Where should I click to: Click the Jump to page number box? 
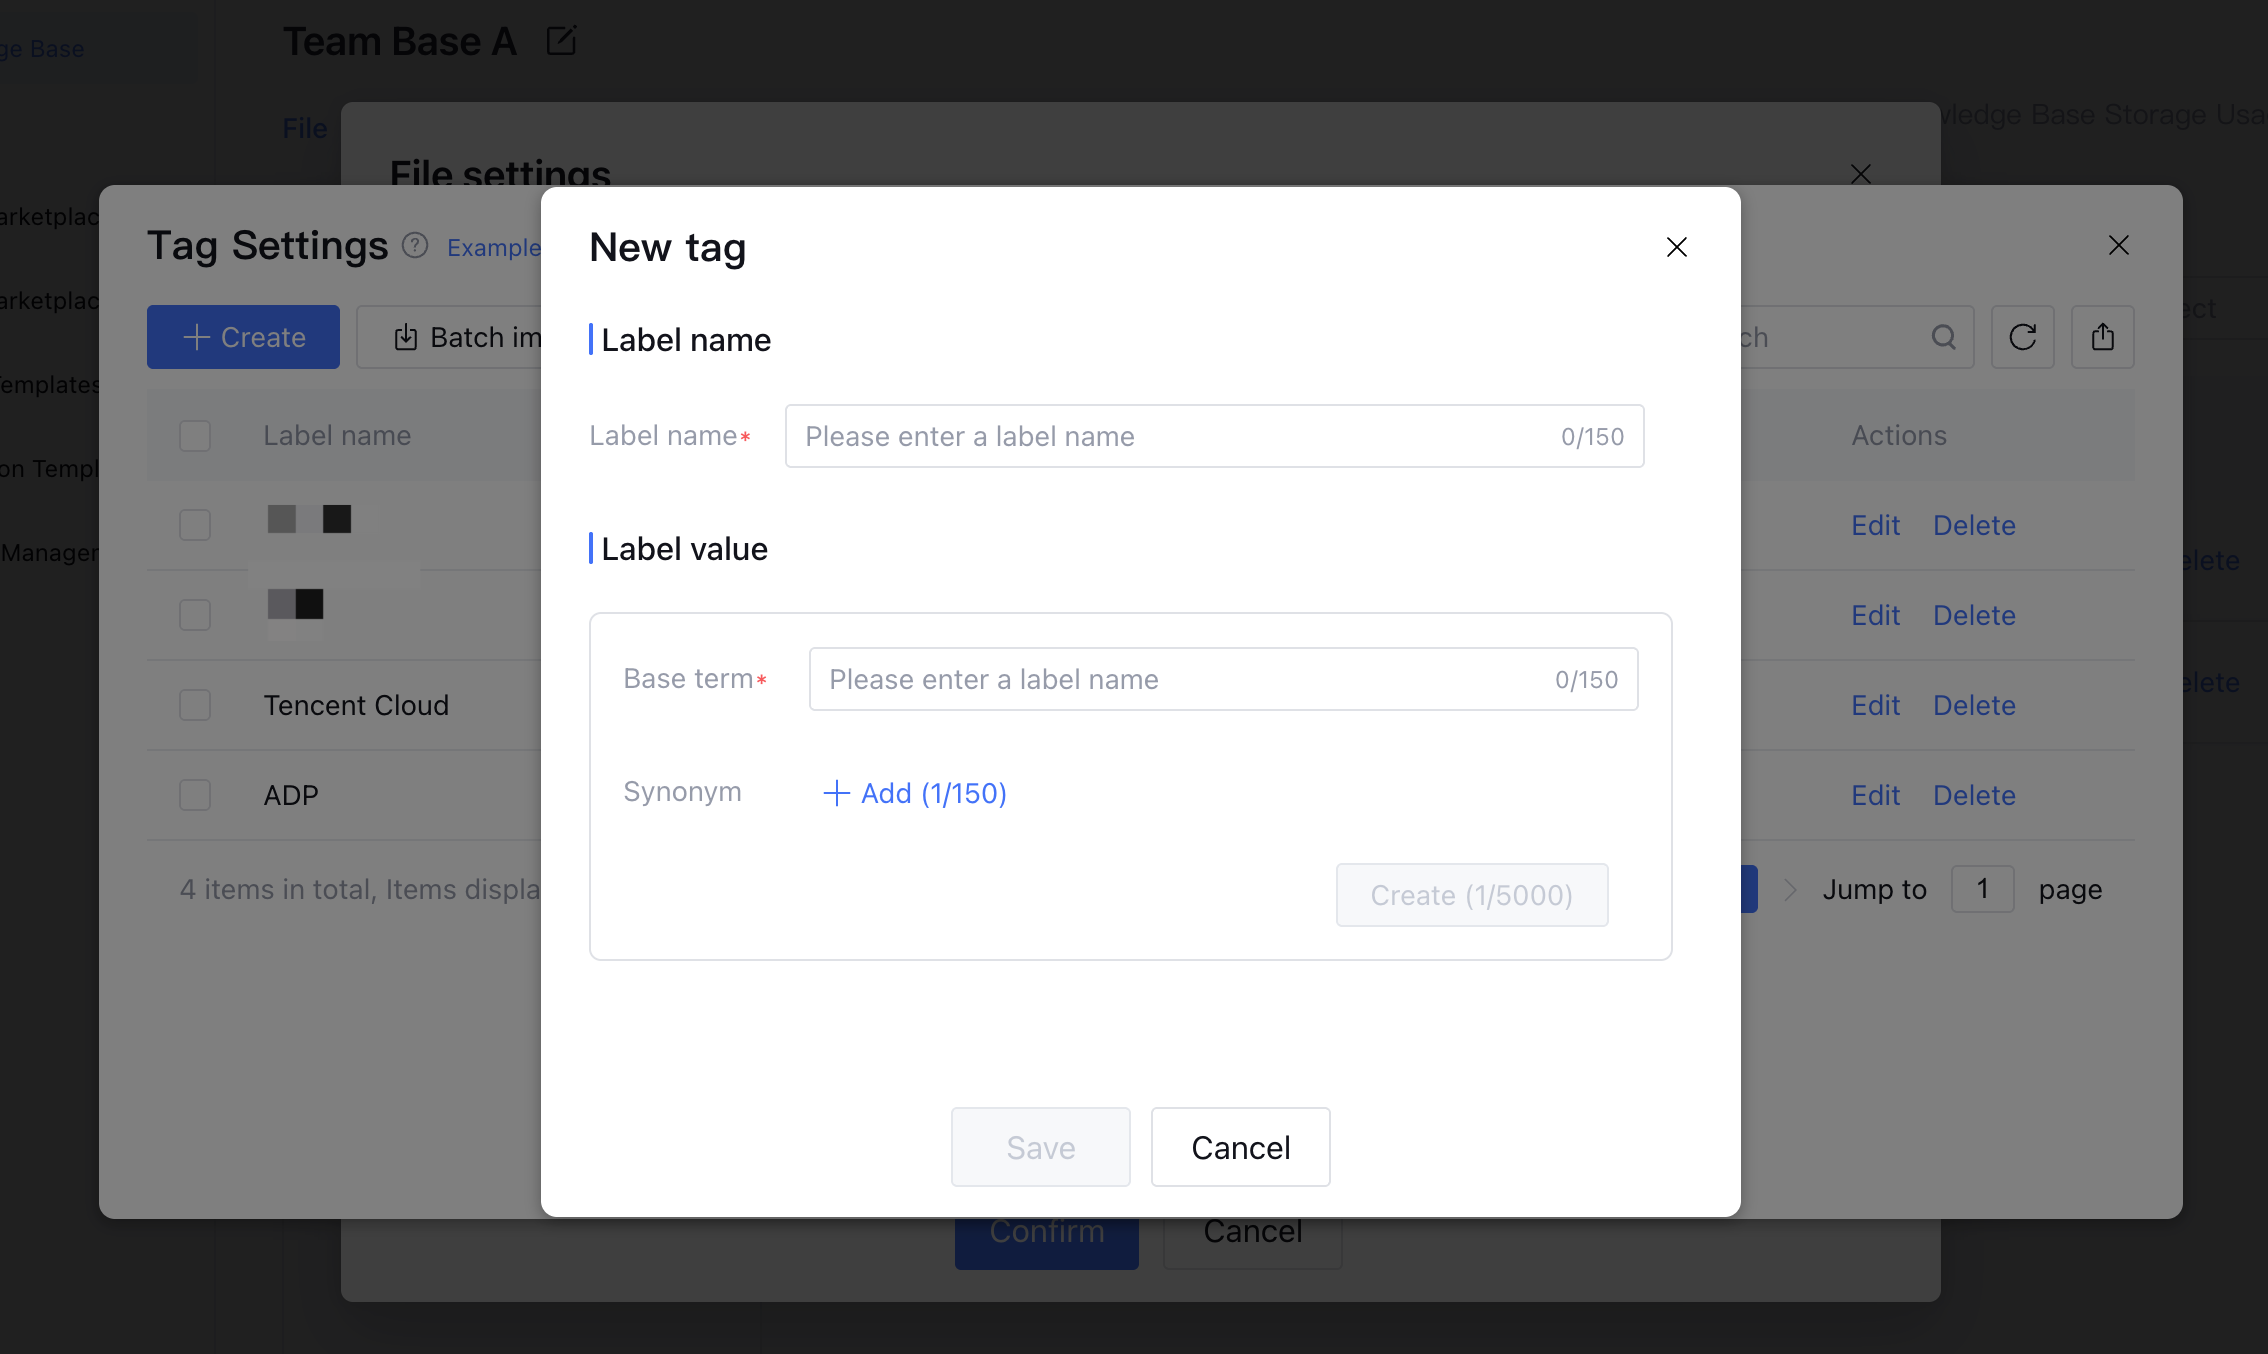1982,889
